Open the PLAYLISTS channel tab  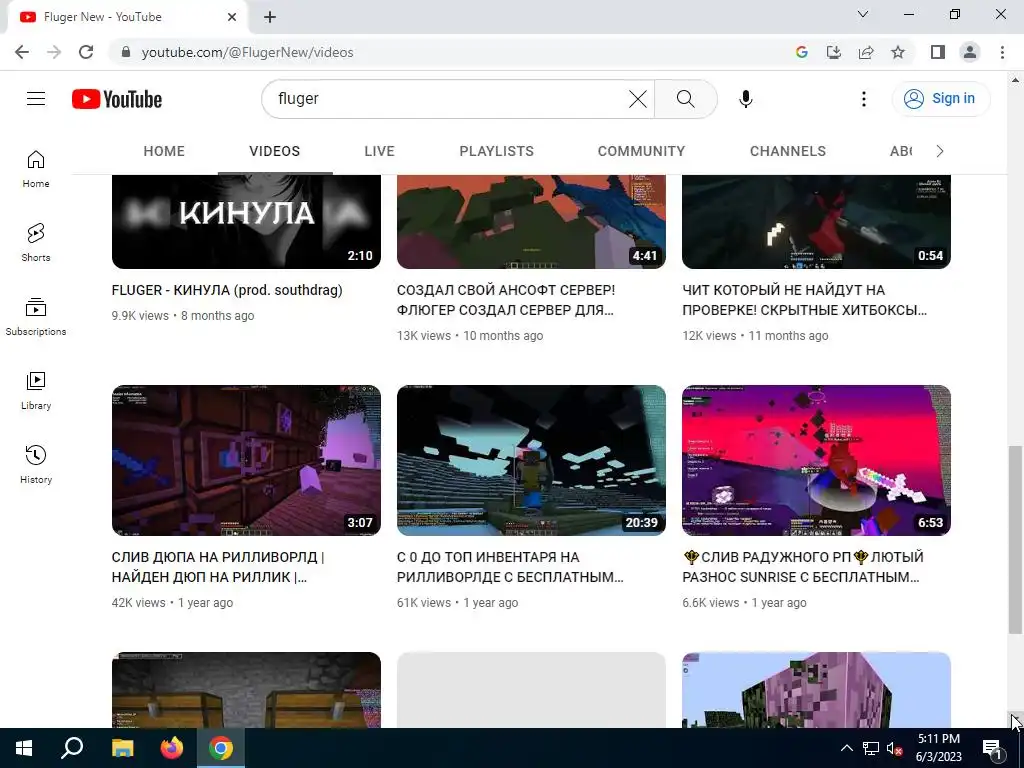pyautogui.click(x=496, y=152)
